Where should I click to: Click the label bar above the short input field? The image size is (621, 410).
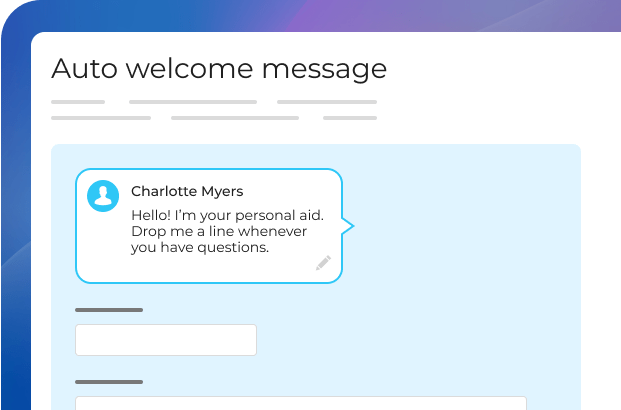109,310
